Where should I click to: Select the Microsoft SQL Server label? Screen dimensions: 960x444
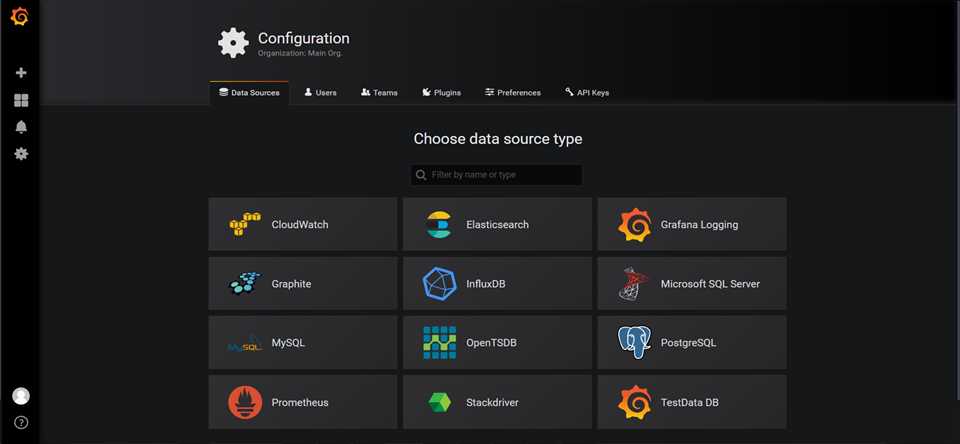click(x=710, y=284)
